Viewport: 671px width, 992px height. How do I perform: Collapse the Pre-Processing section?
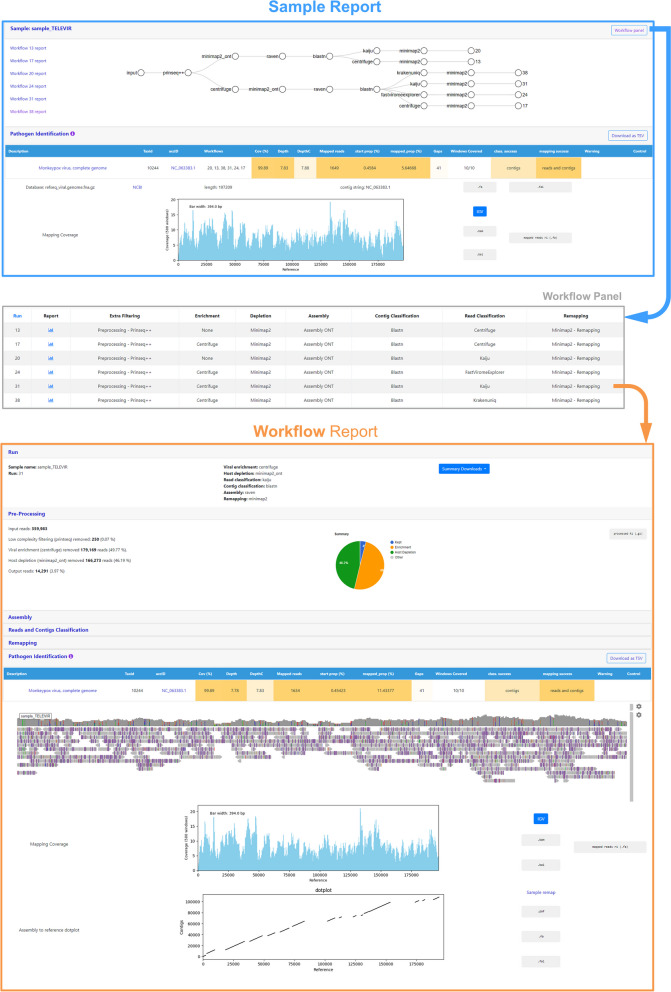(27, 514)
